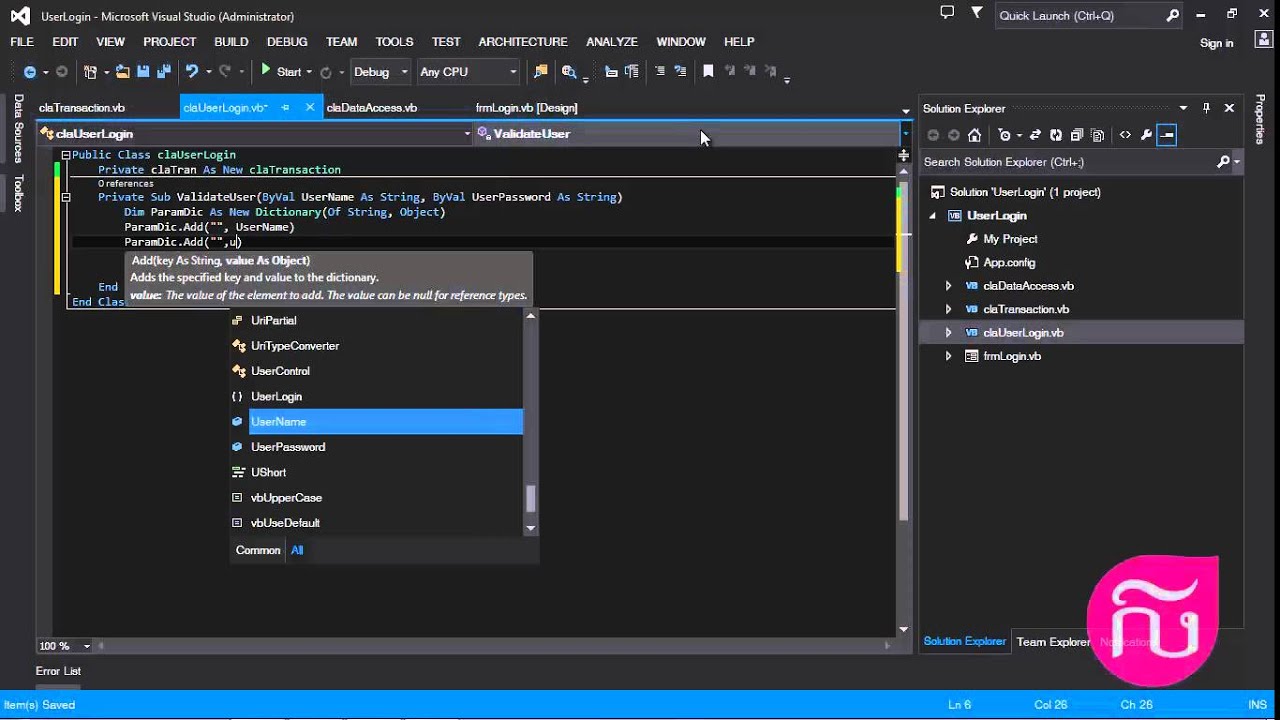This screenshot has height=720, width=1280.
Task: Expand the claTransaction.vb tree node
Action: [948, 309]
